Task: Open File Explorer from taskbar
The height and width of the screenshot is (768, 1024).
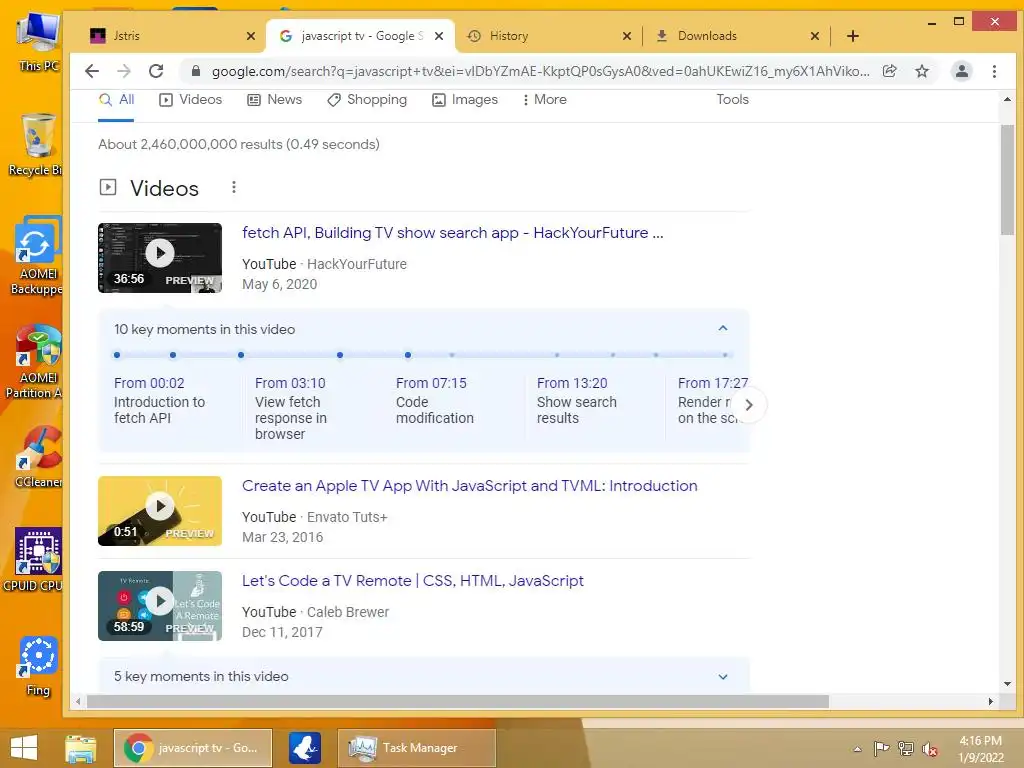Action: pyautogui.click(x=81, y=748)
